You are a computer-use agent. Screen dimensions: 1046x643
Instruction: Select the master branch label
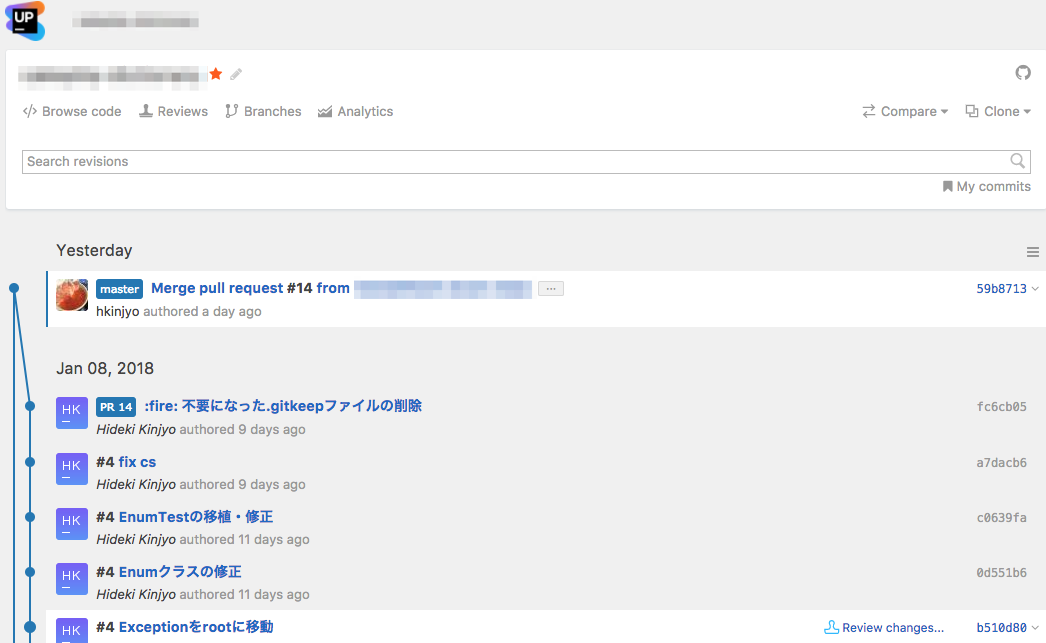[119, 289]
